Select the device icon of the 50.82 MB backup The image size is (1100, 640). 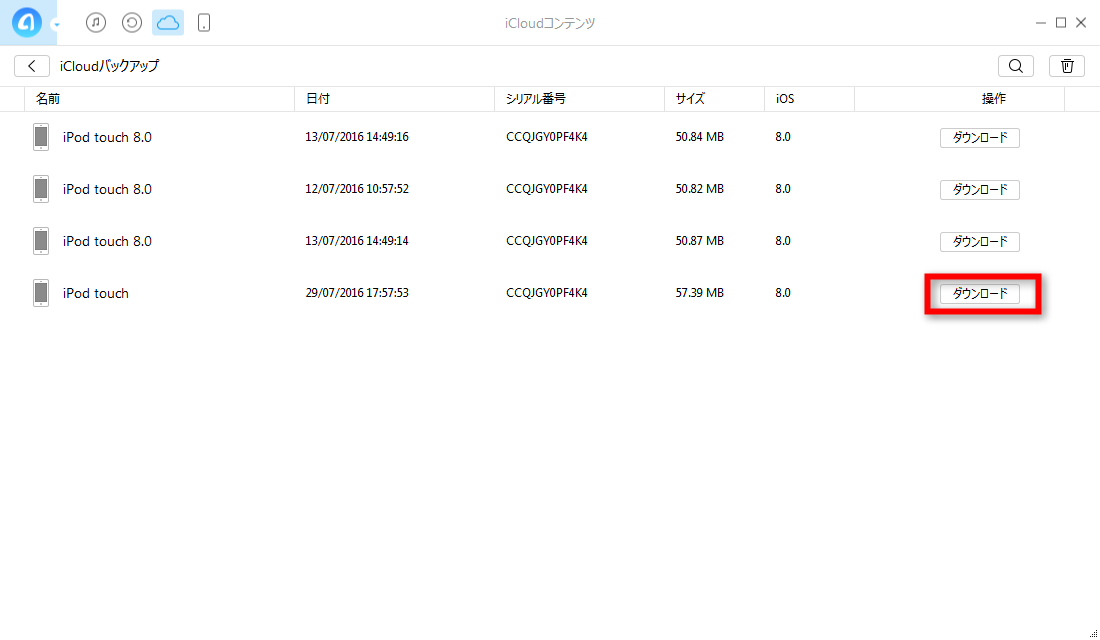point(41,189)
